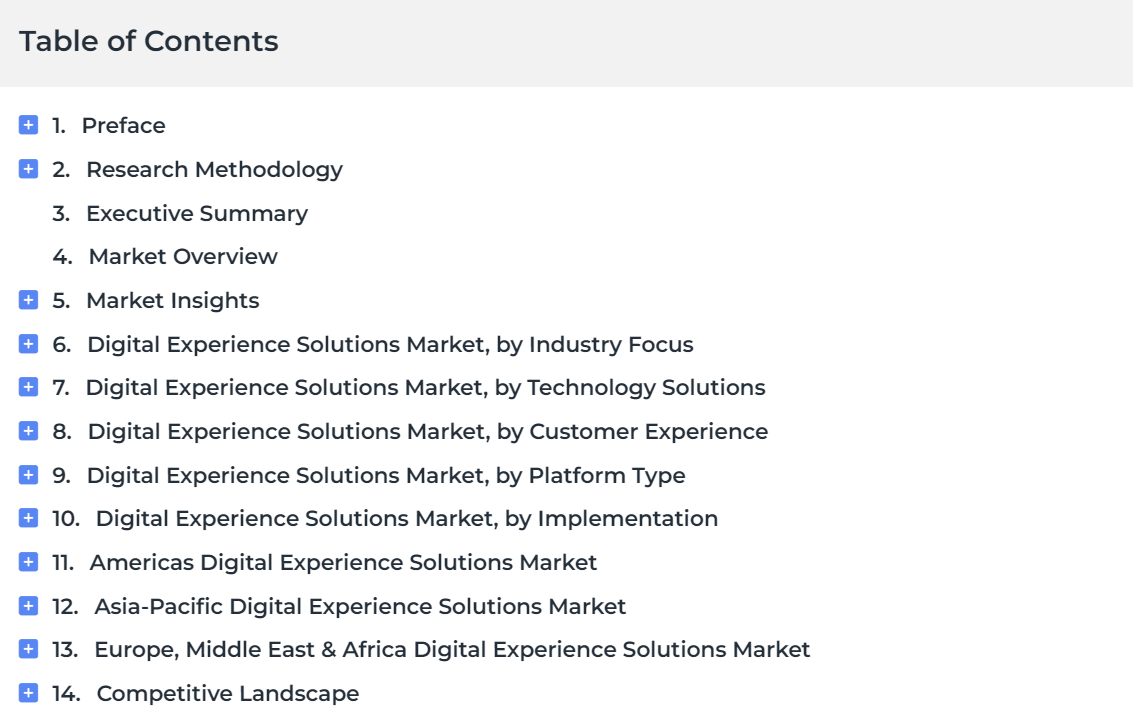Click Digital Experience Solutions by Implementation text
This screenshot has height=714, width=1133.
[x=407, y=519]
